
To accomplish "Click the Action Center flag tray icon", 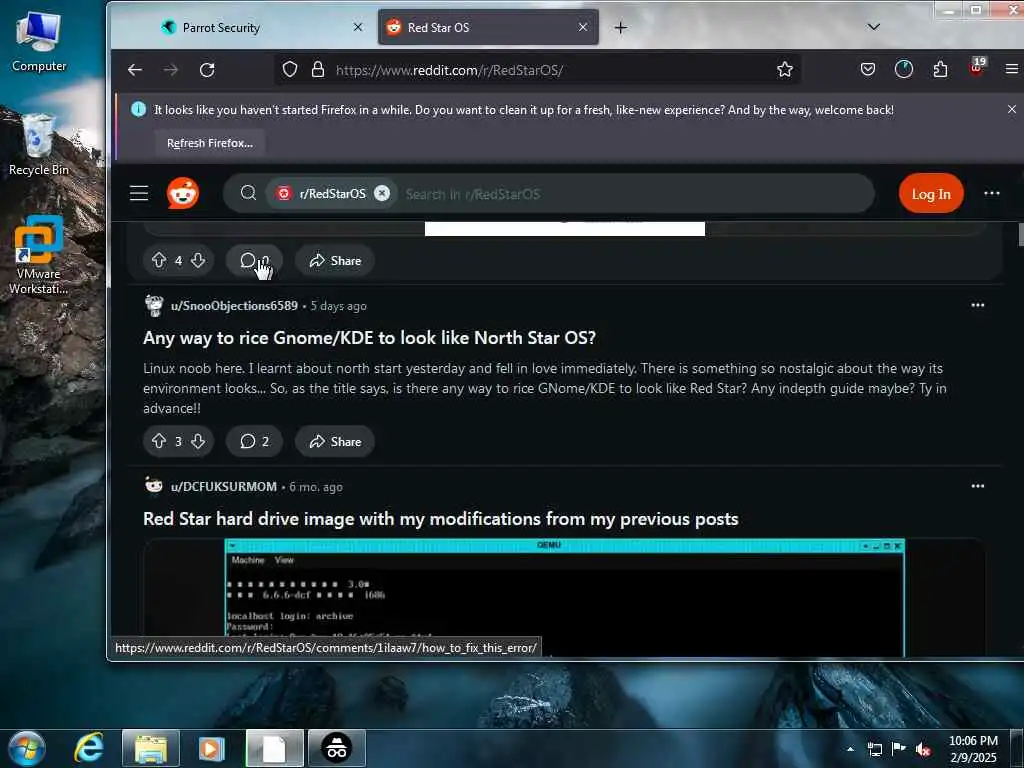I will pyautogui.click(x=899, y=749).
